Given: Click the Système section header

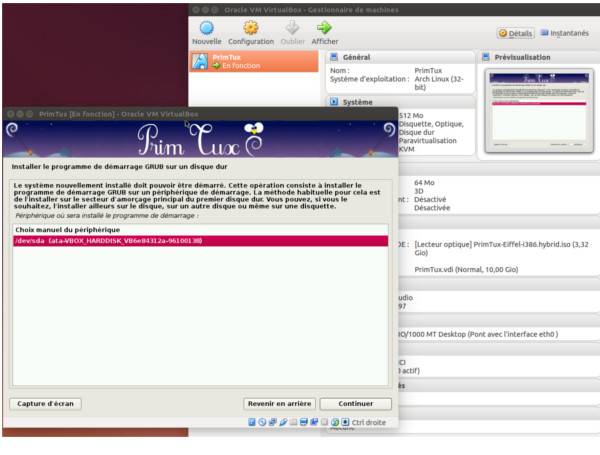Looking at the screenshot, I should coord(400,102).
